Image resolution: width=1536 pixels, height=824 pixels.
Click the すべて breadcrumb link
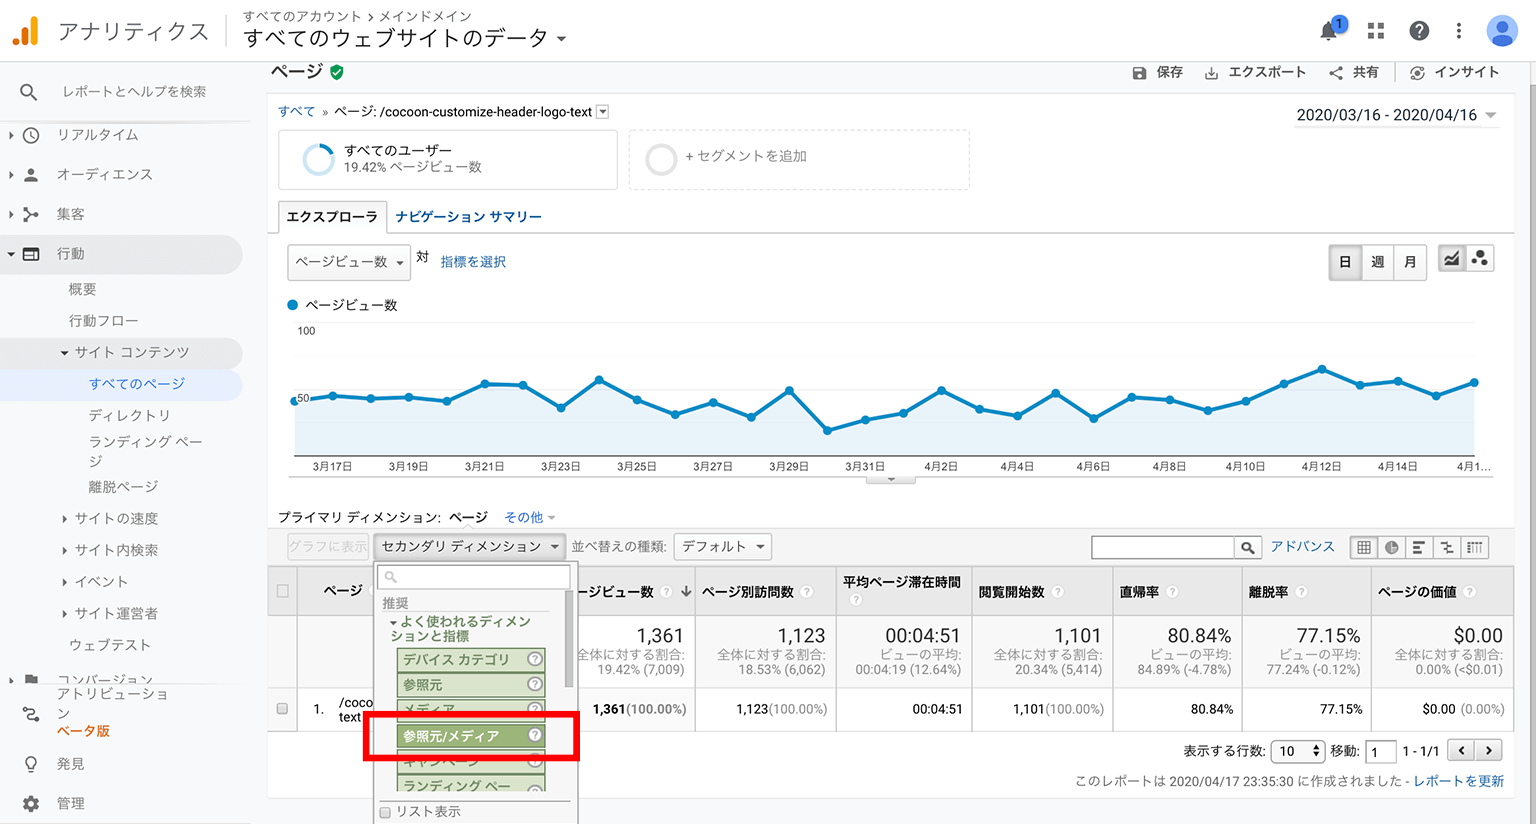(x=296, y=112)
